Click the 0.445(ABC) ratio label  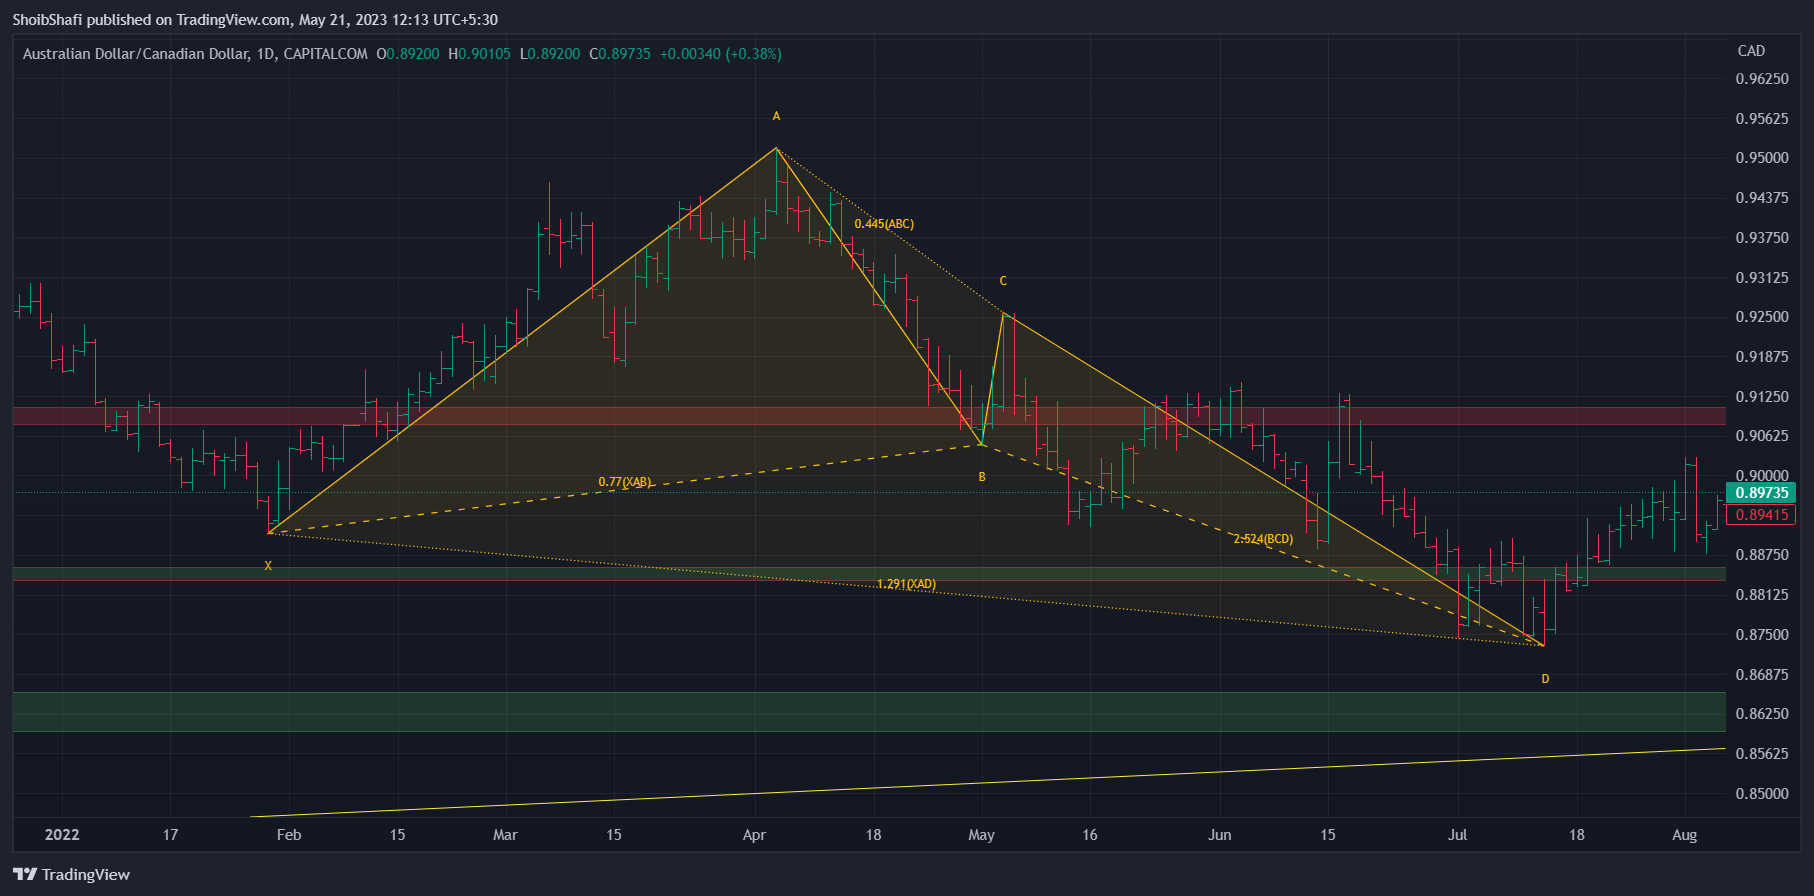(884, 224)
